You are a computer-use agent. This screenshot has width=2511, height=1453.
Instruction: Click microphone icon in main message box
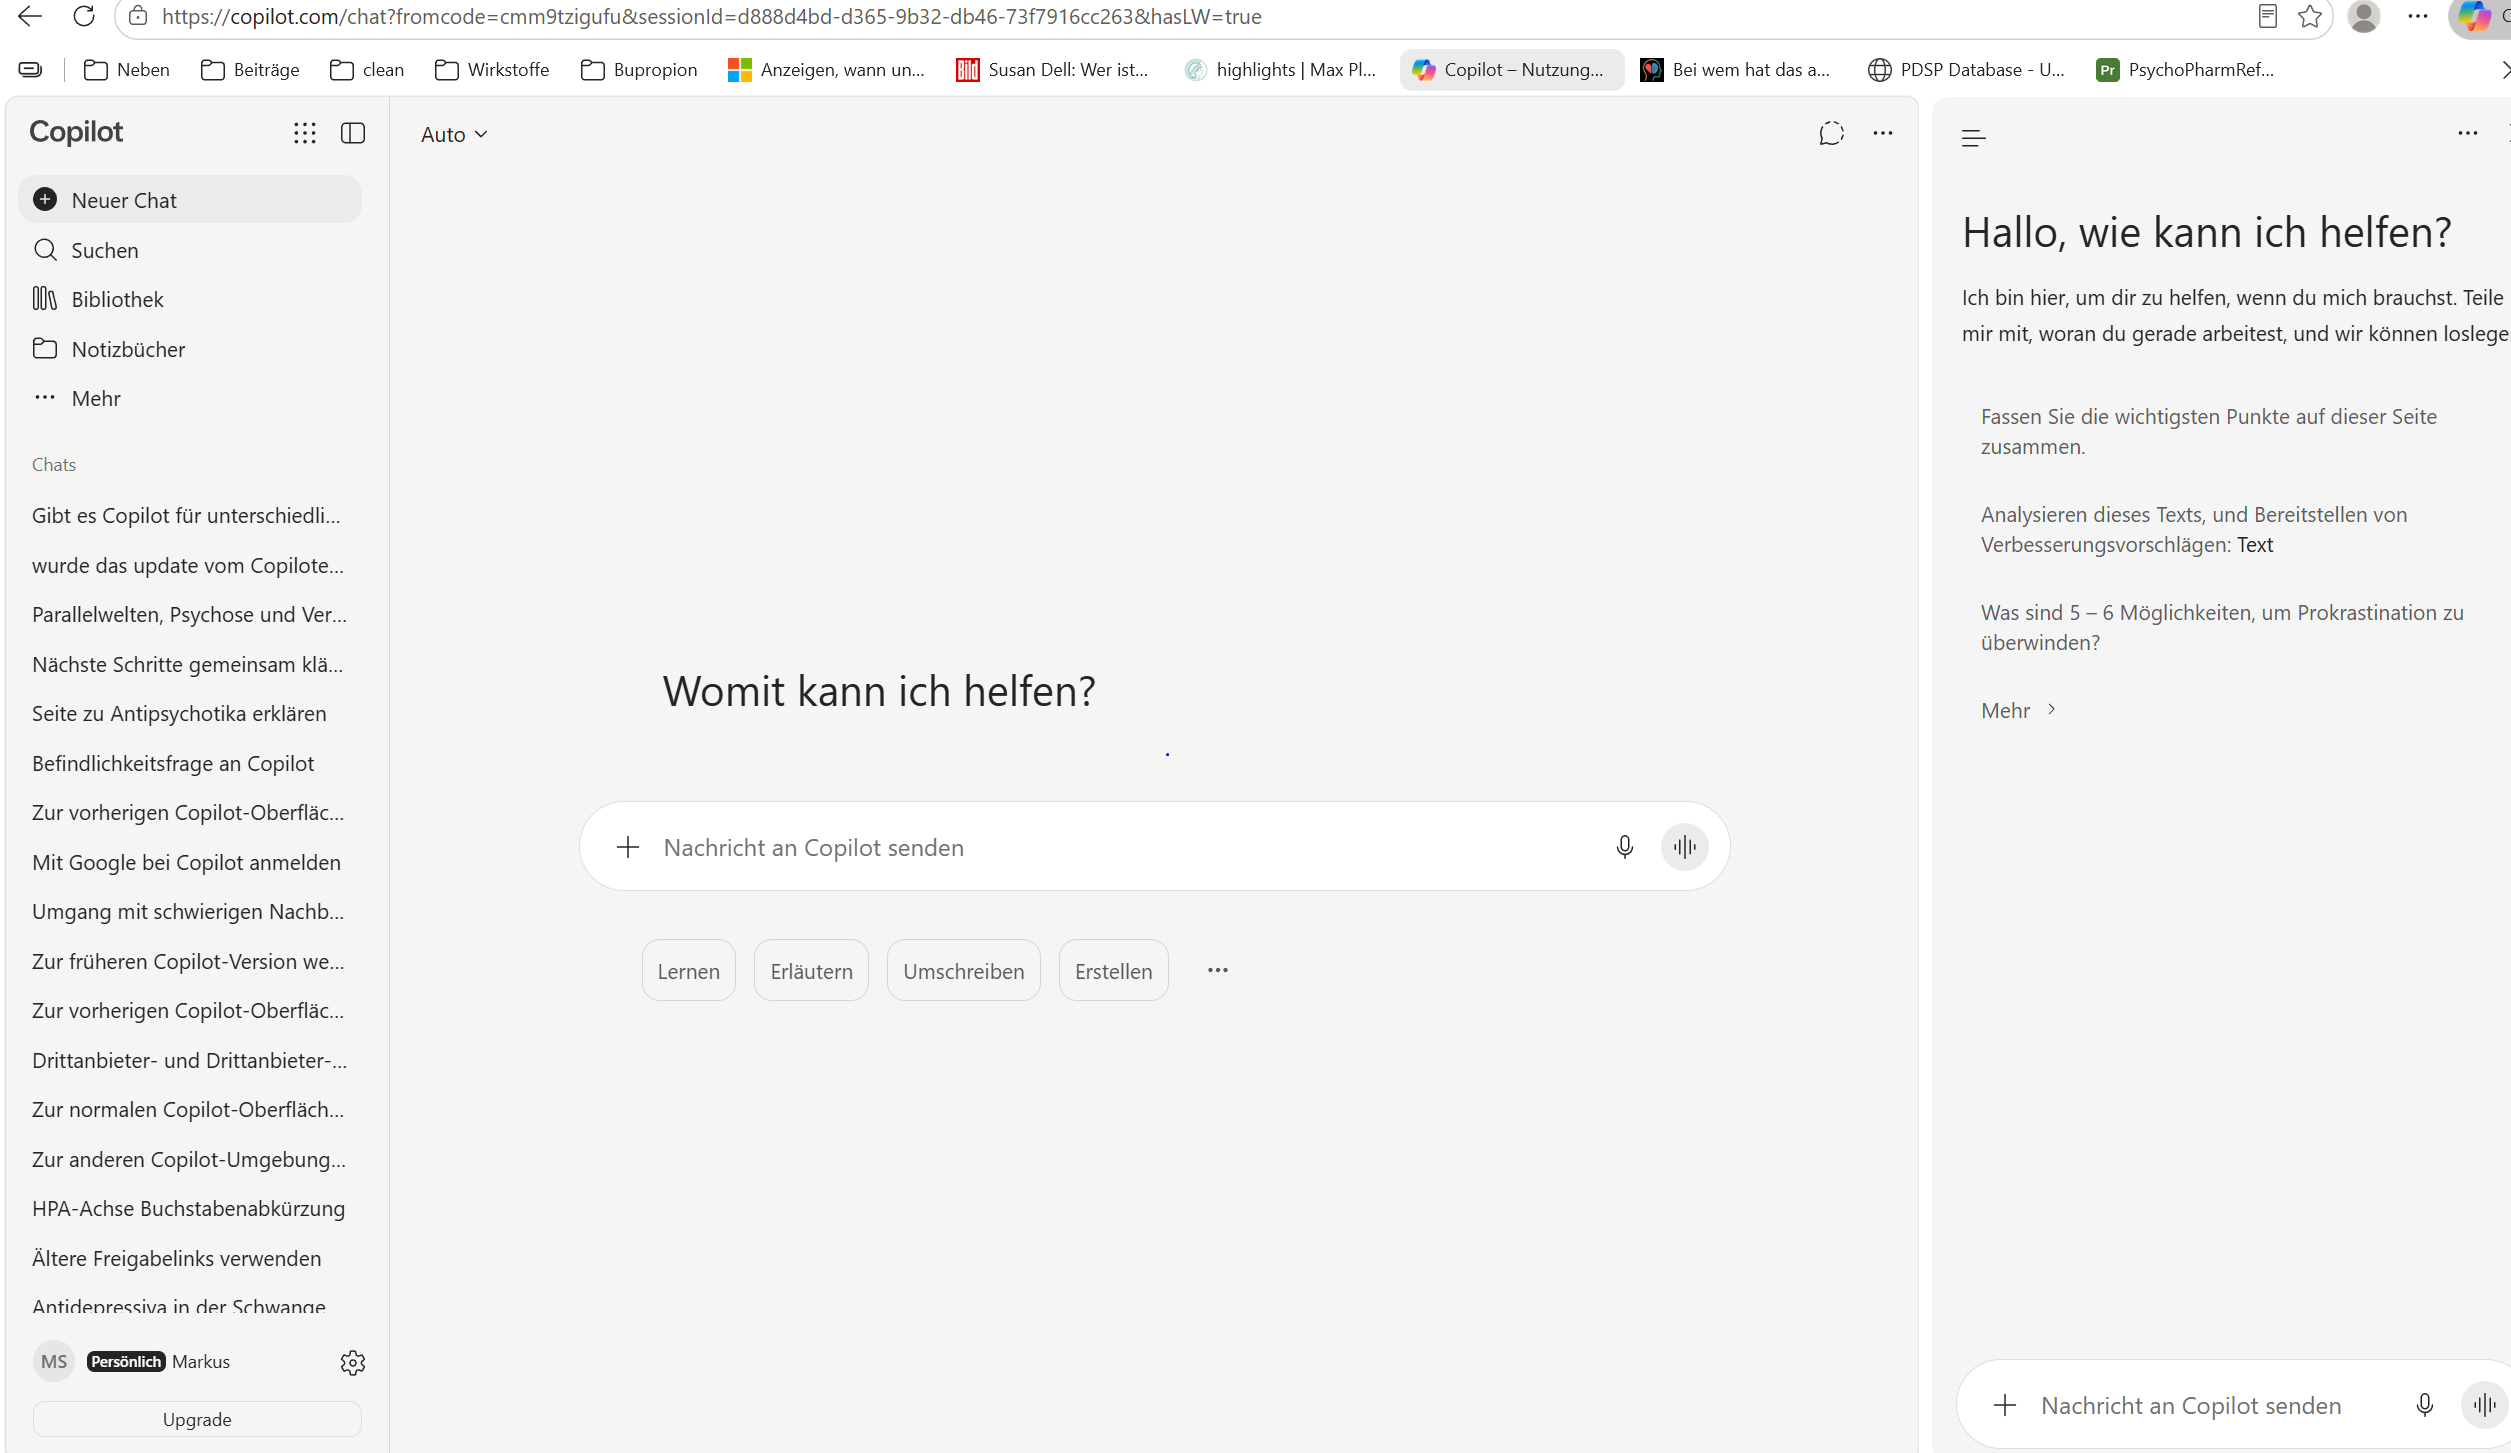click(1625, 847)
